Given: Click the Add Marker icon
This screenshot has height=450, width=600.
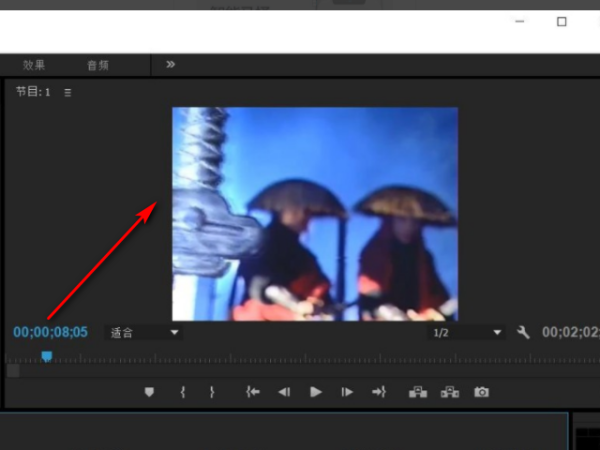Looking at the screenshot, I should pos(150,392).
